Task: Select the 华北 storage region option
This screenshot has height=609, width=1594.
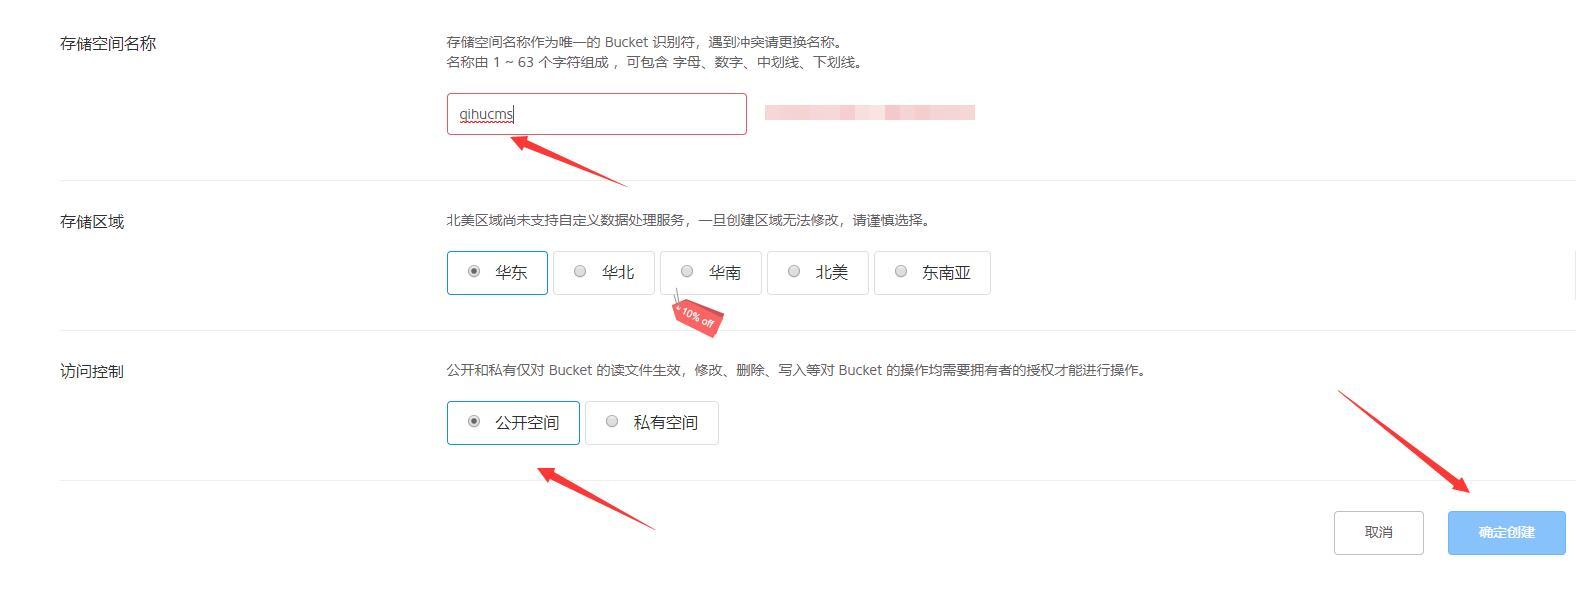Action: (604, 273)
